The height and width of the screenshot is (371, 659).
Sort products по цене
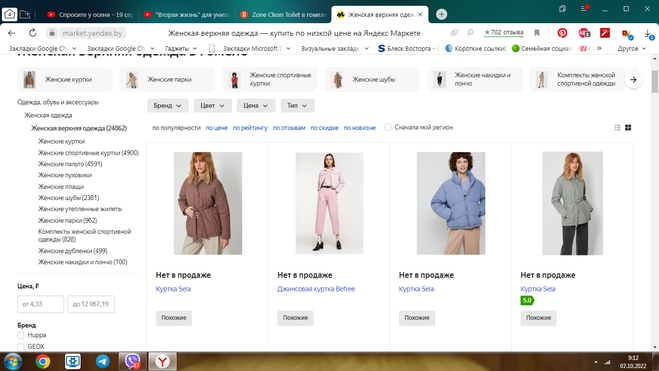pos(216,128)
